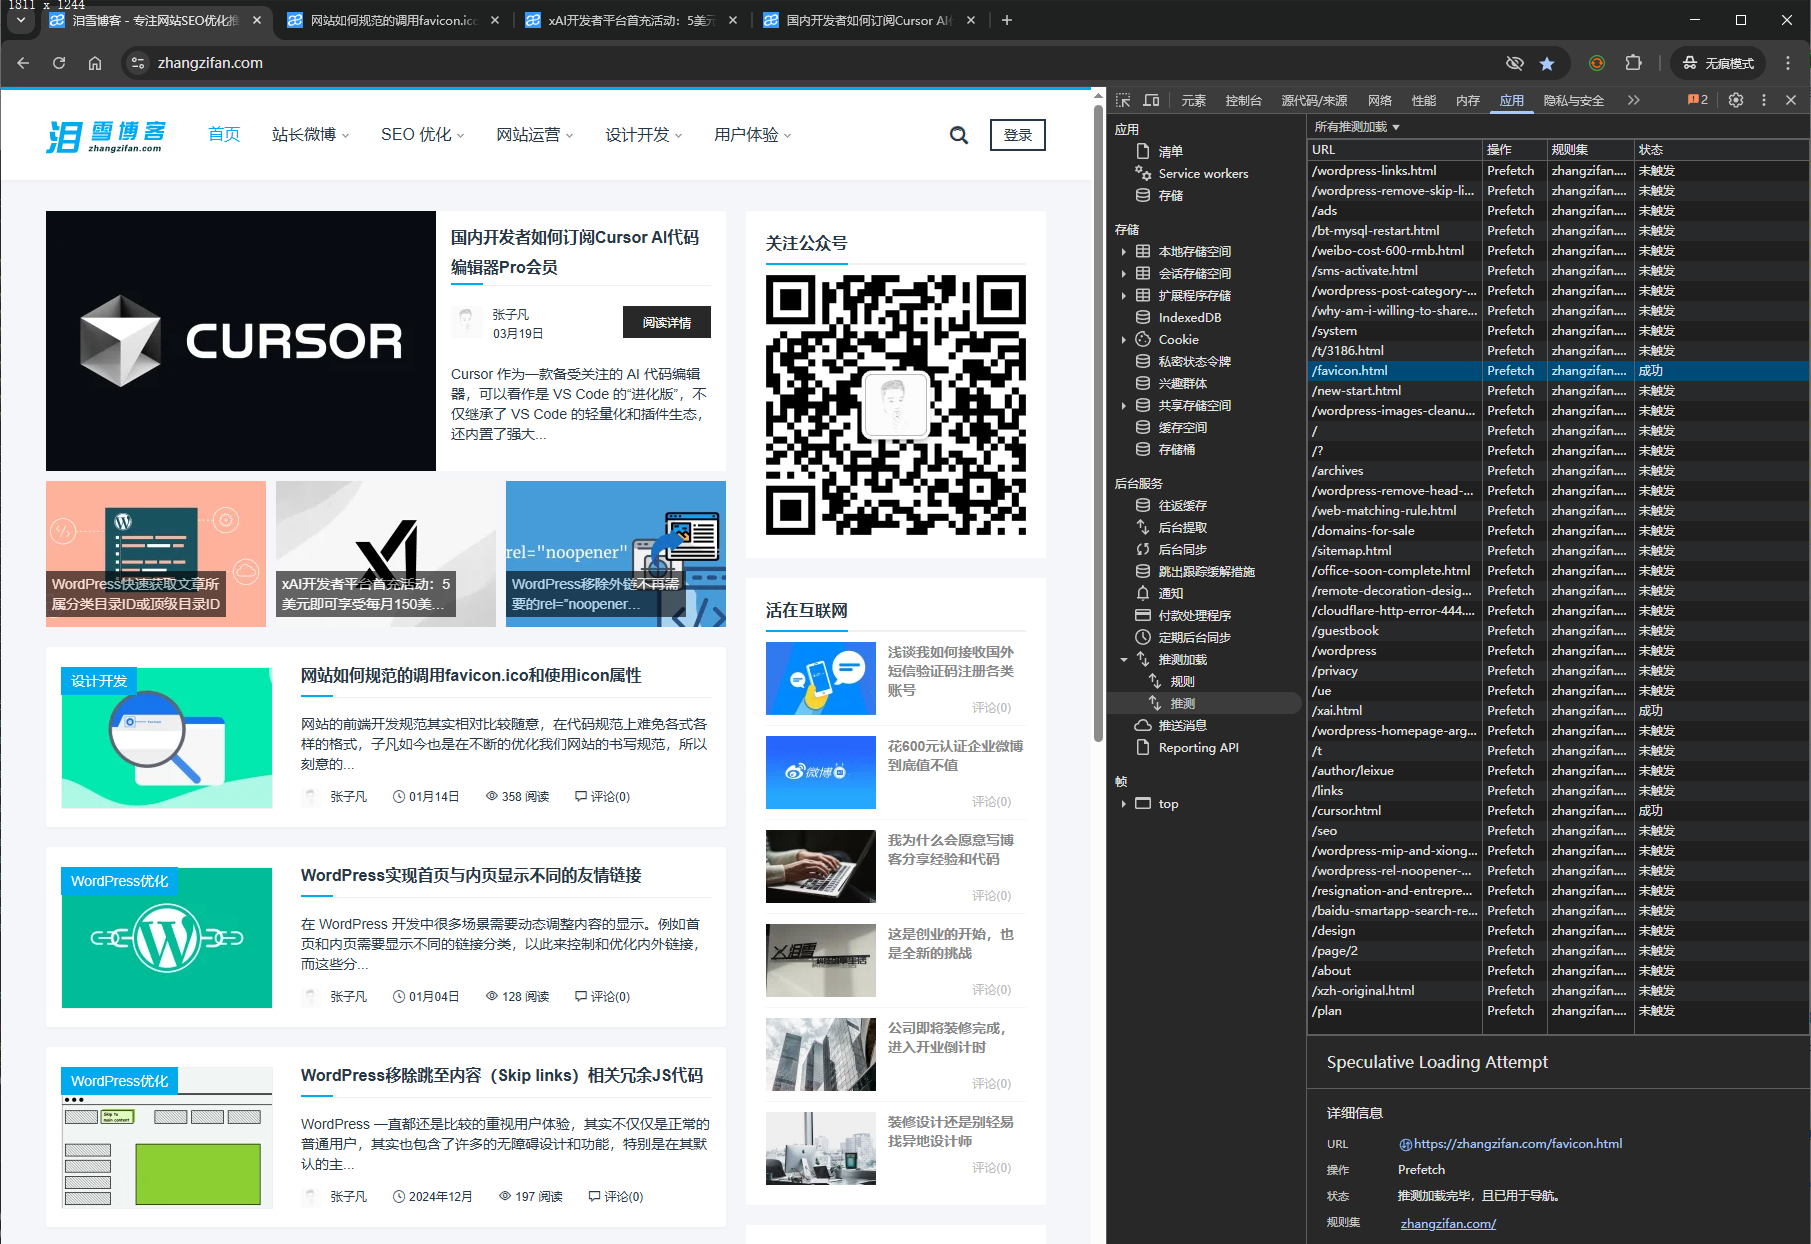Open DevTools settings gear
This screenshot has width=1811, height=1244.
click(1736, 100)
